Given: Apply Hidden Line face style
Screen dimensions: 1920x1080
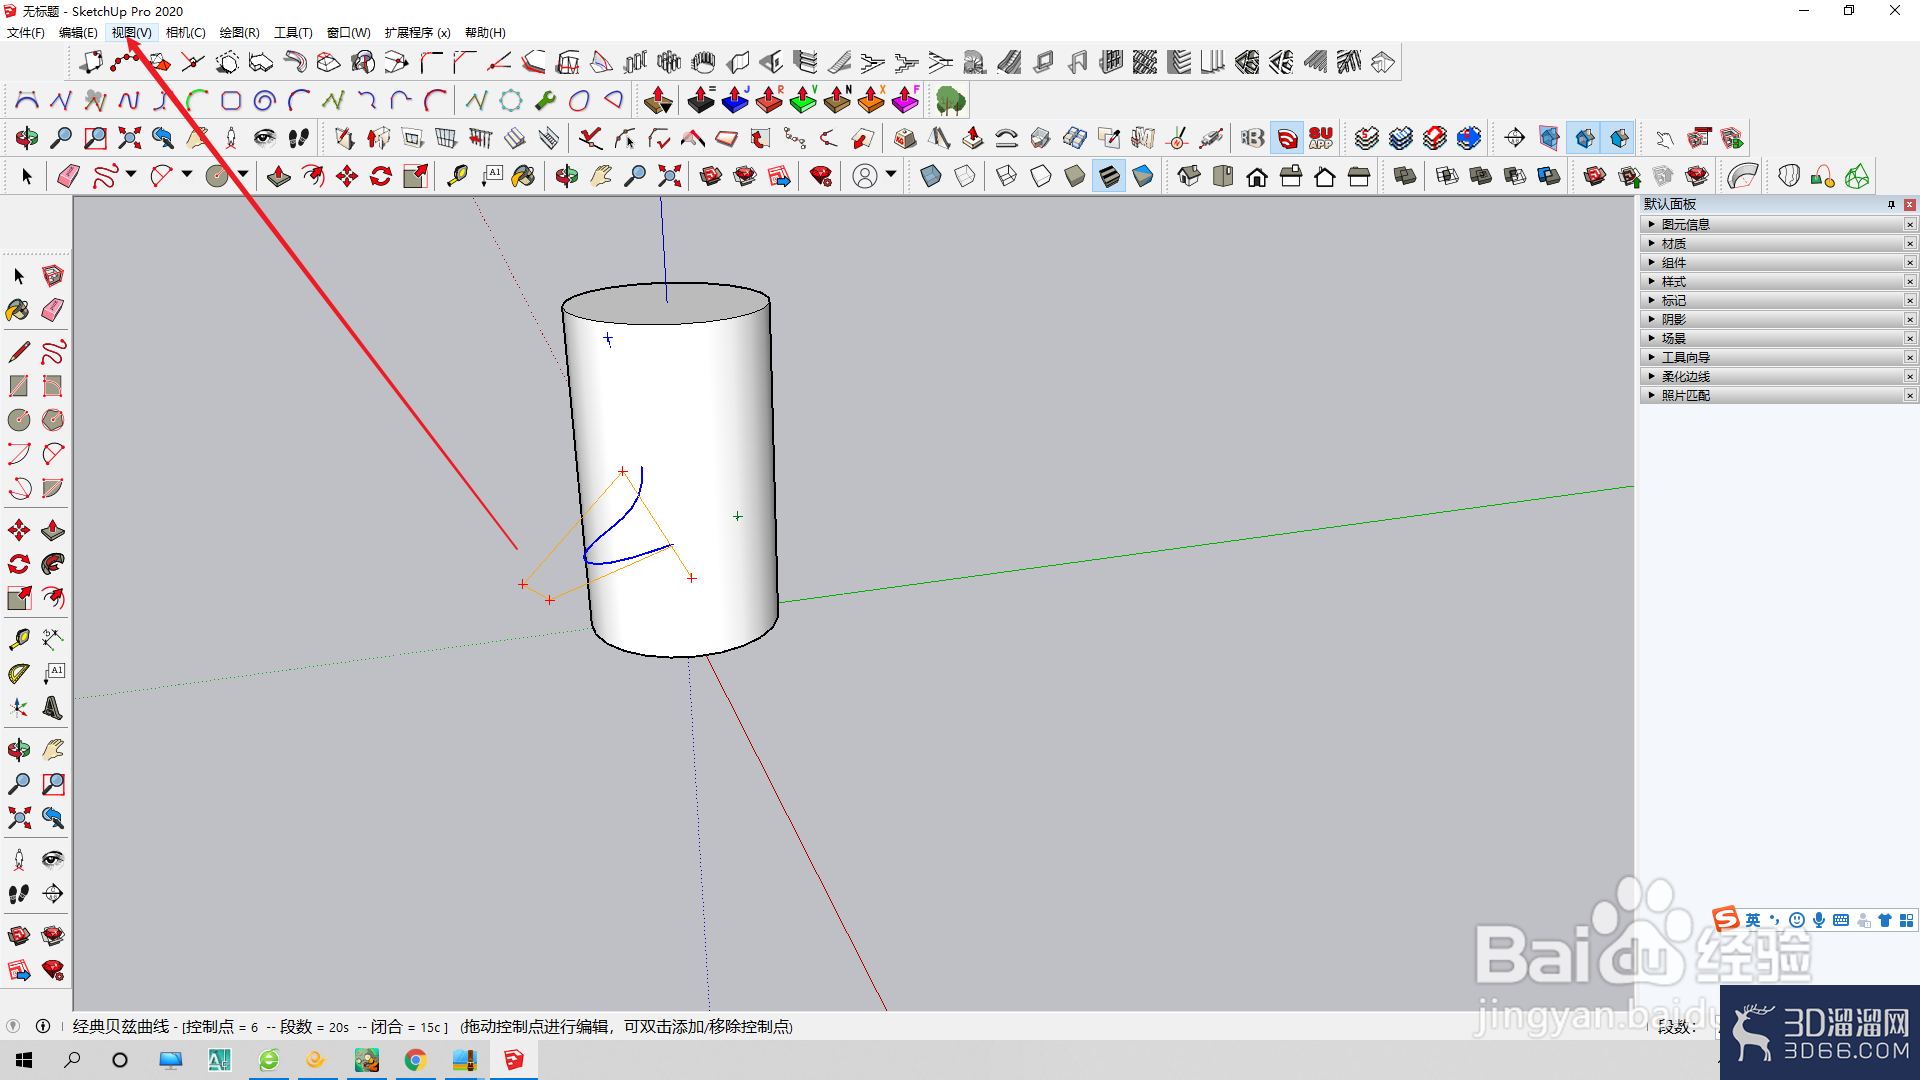Looking at the screenshot, I should (1041, 176).
